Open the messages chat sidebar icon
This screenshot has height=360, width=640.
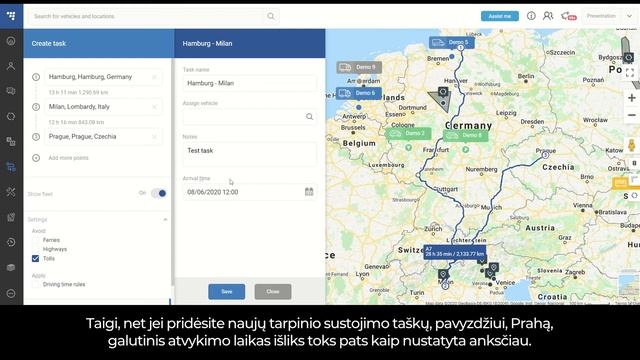[x=11, y=91]
